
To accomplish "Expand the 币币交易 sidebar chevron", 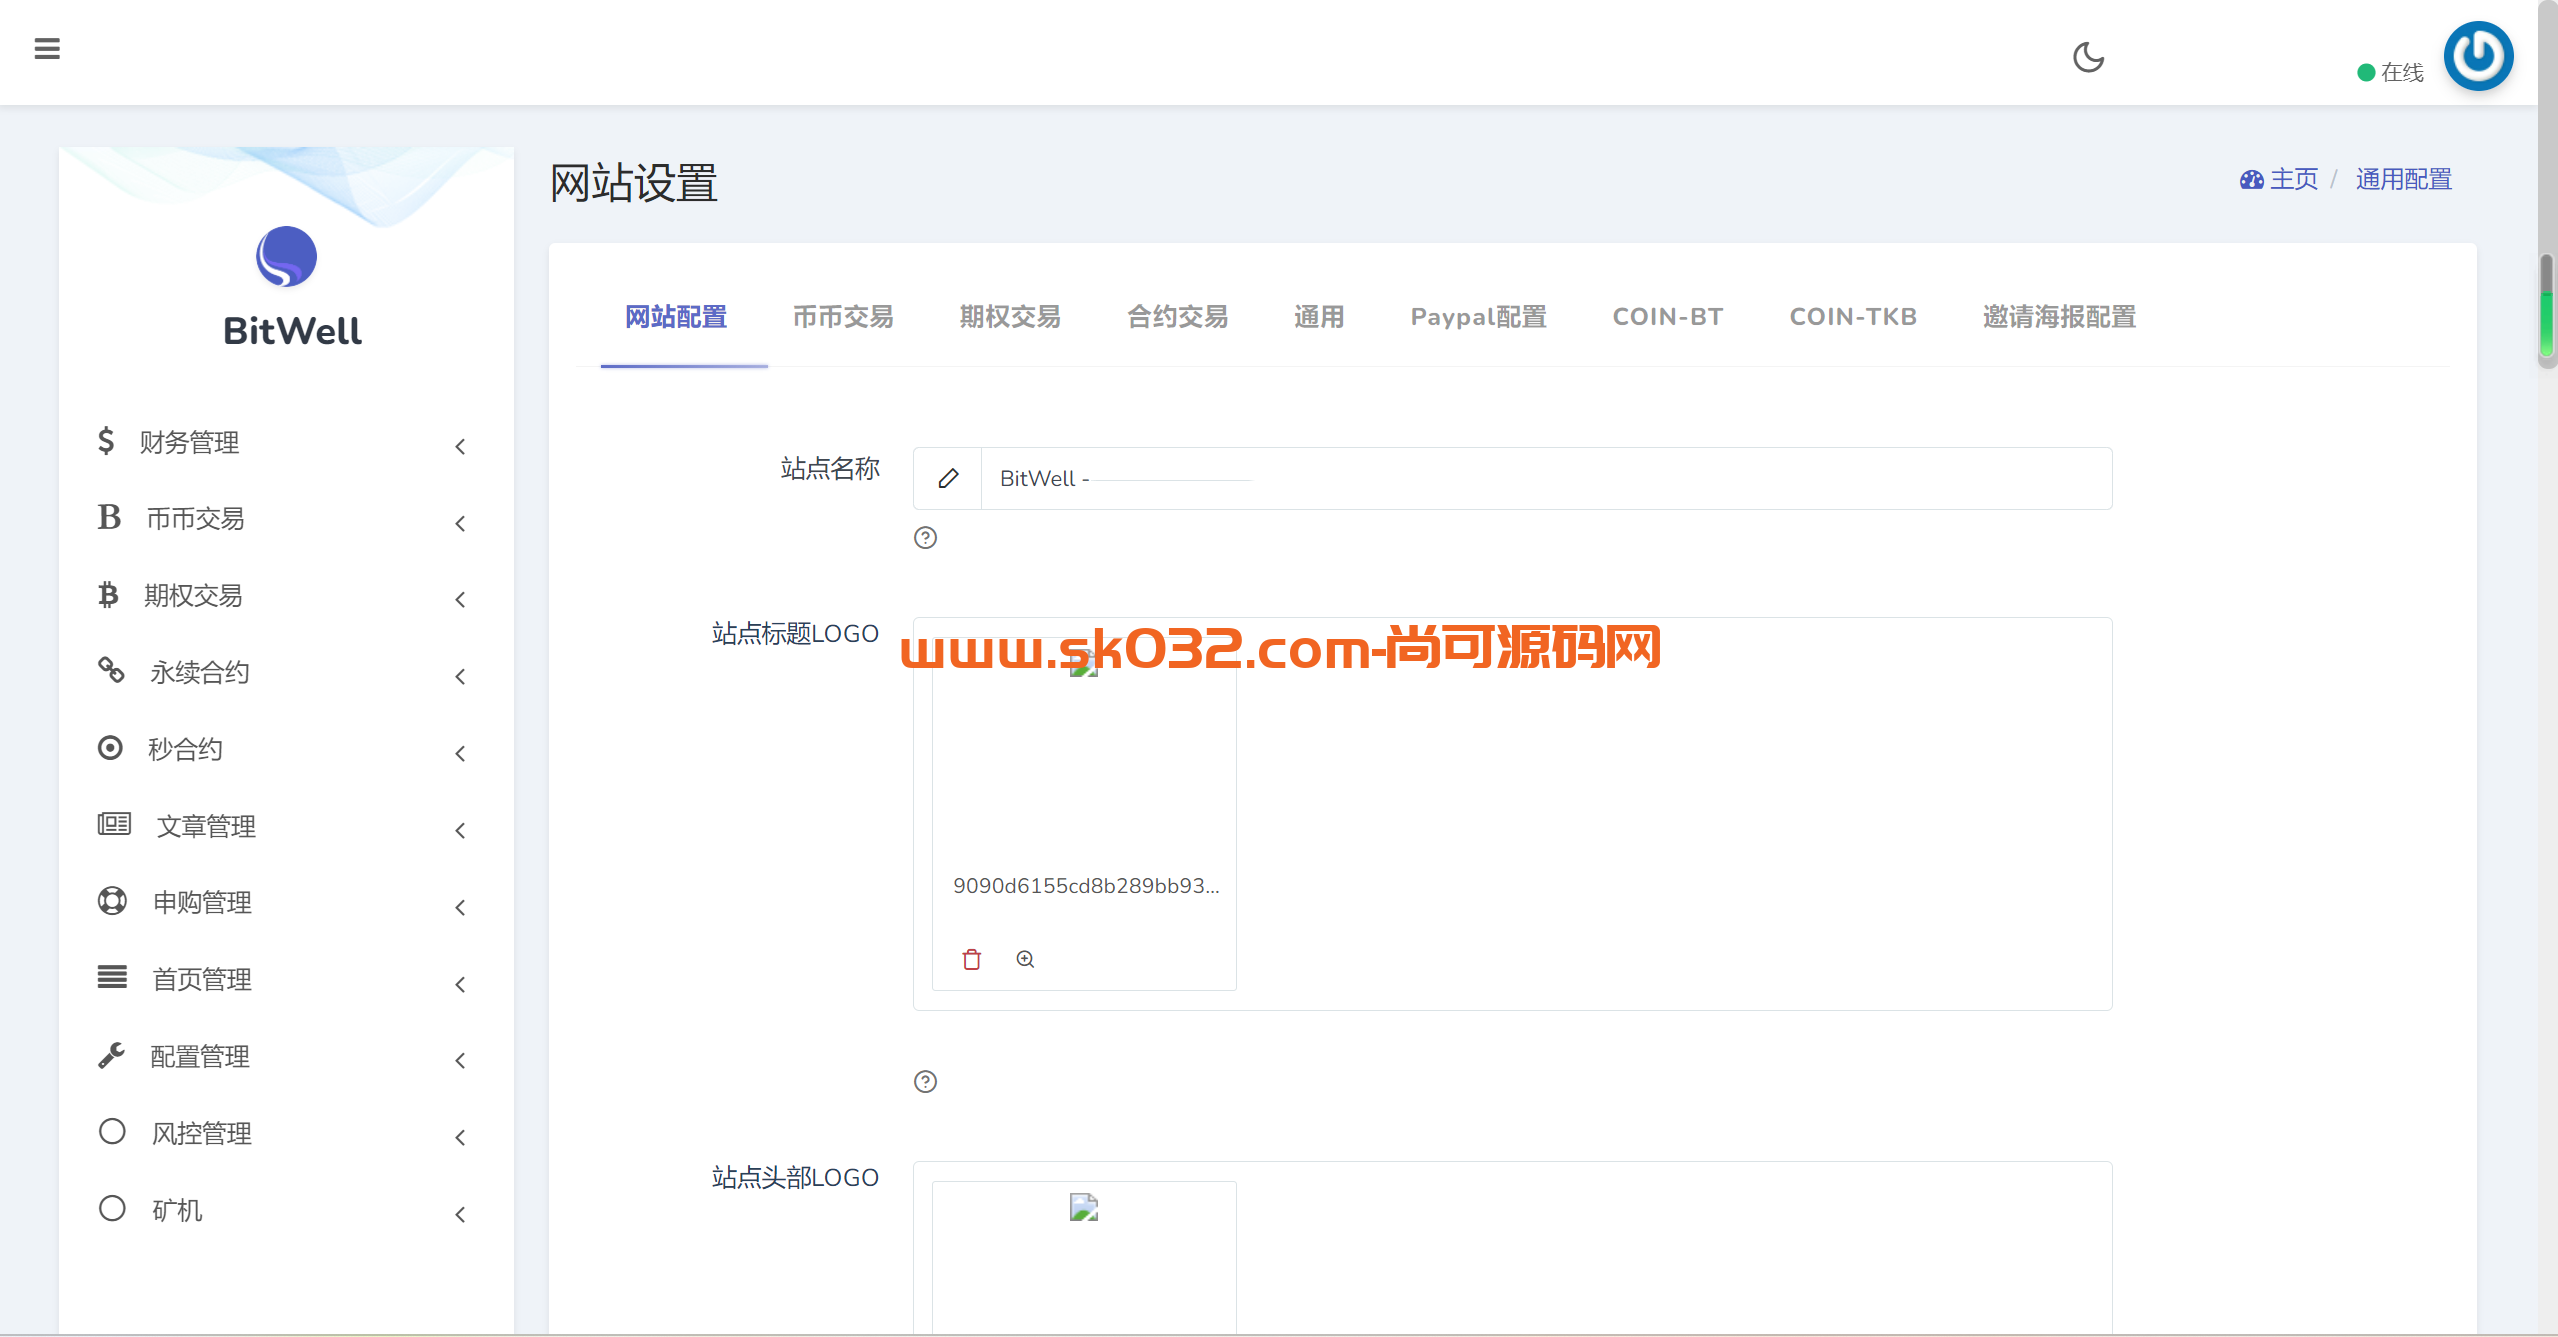I will click(x=460, y=524).
